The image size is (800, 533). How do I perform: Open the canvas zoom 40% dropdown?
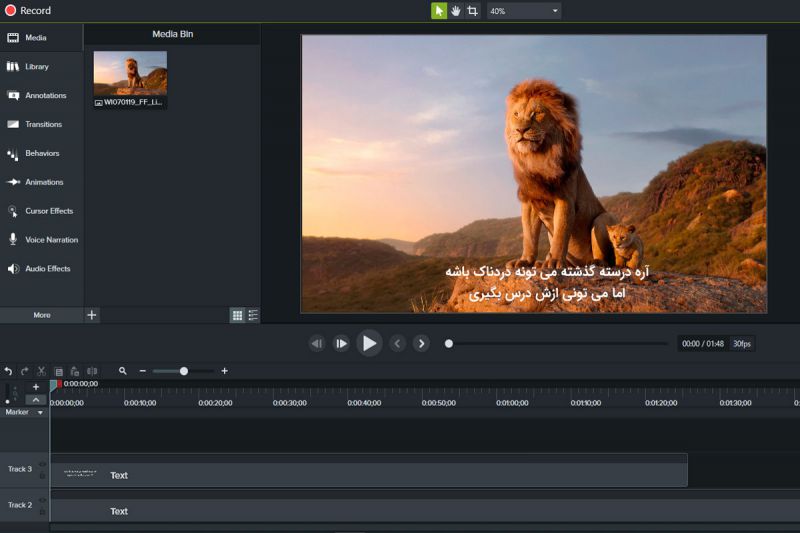524,11
